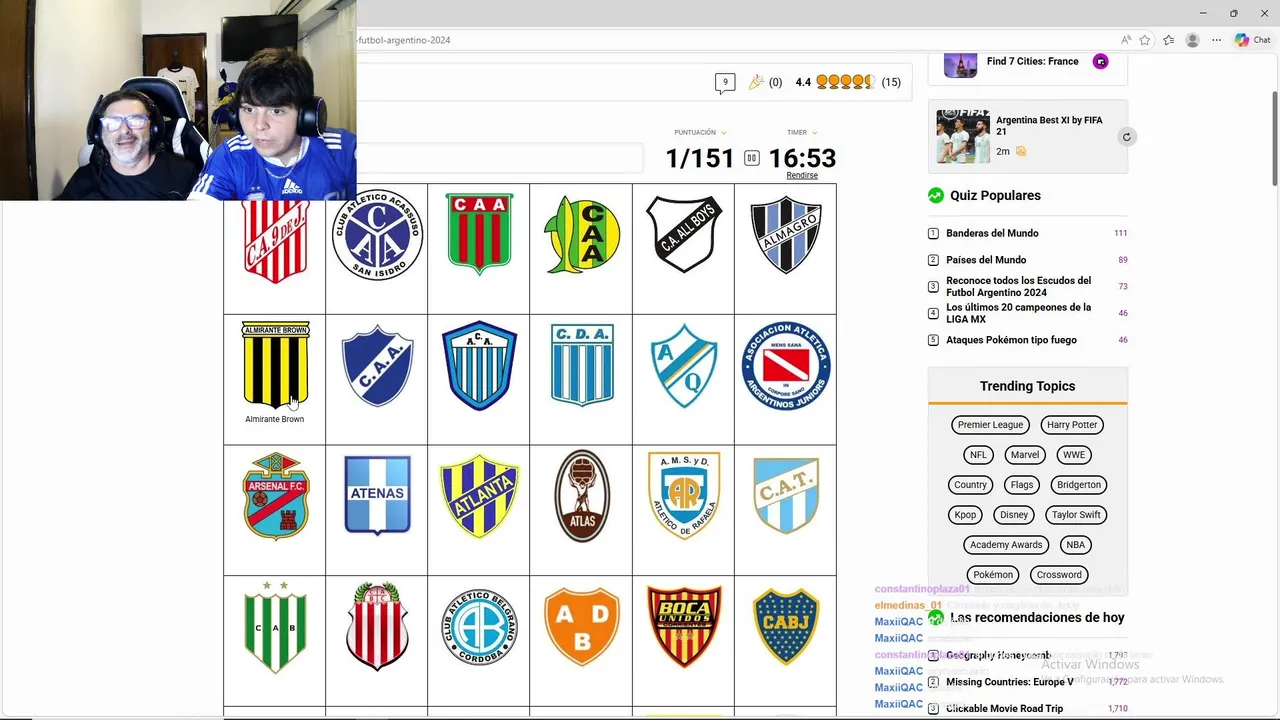Select the yellow-green CAA shark crest
Viewport: 1280px width, 720px height.
tap(582, 234)
